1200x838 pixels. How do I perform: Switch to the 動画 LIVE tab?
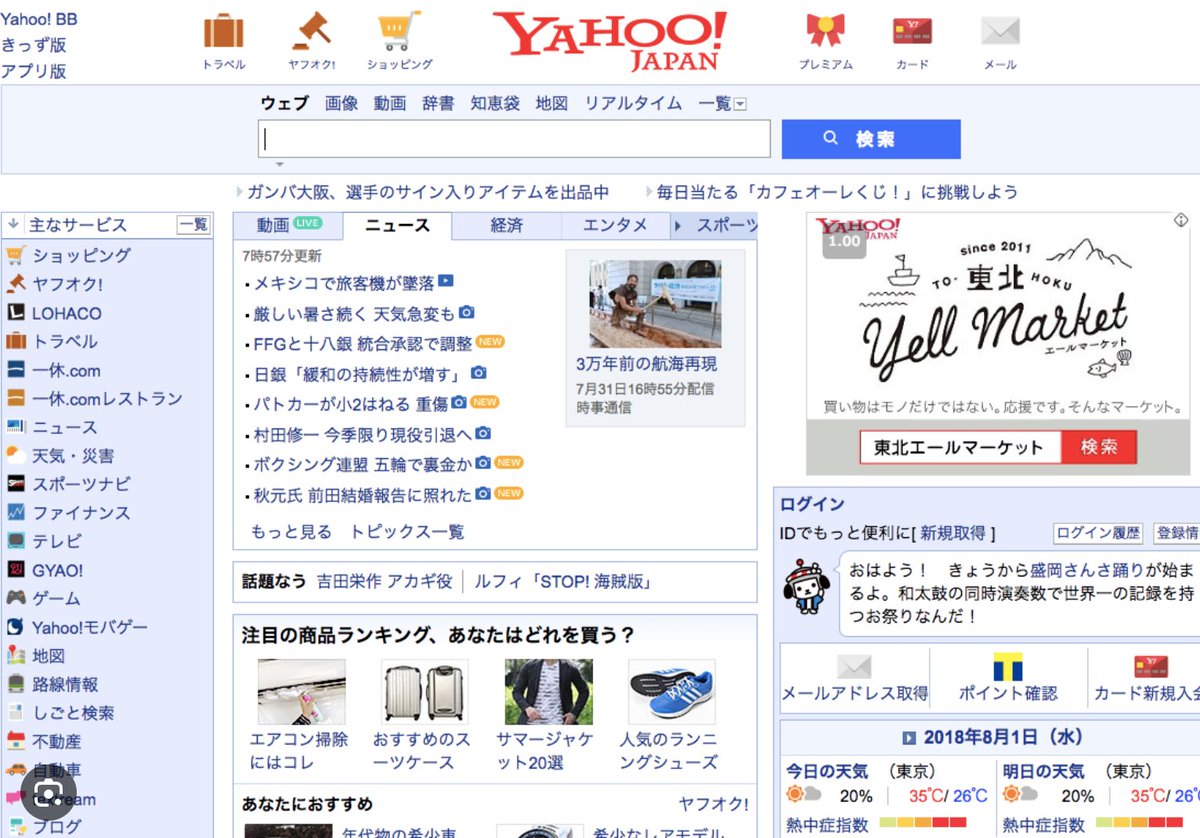point(288,226)
